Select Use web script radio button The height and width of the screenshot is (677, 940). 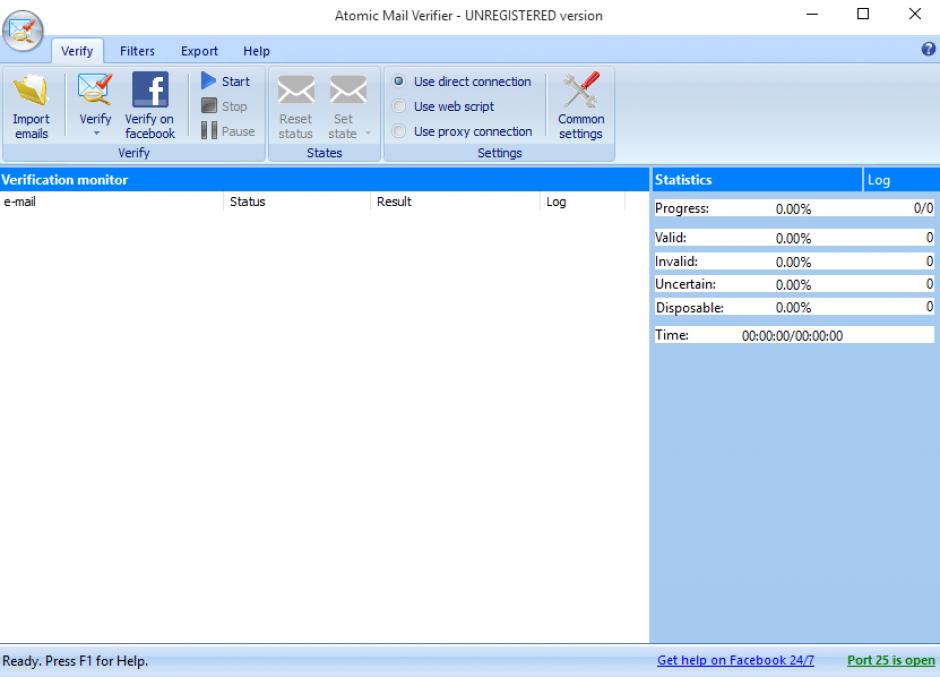click(399, 106)
